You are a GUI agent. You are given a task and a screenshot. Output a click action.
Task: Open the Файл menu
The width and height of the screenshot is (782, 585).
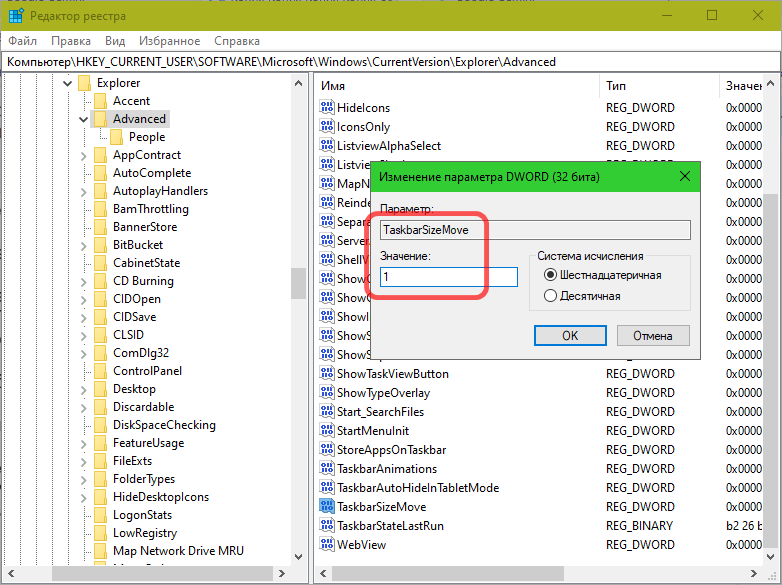point(23,41)
